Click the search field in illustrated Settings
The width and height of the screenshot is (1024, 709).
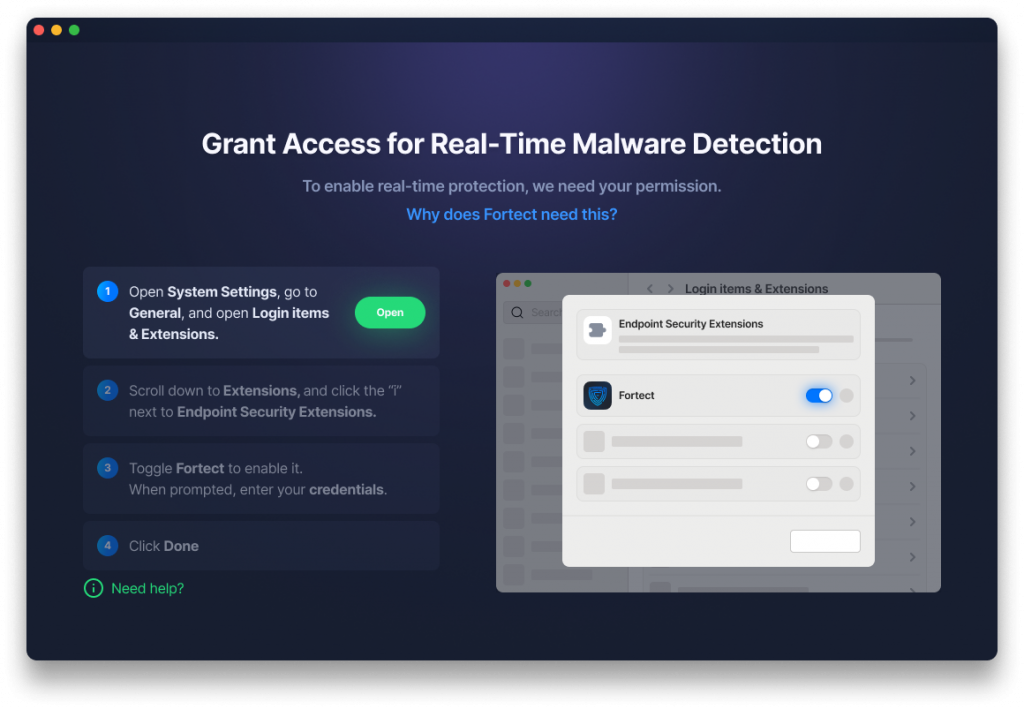(x=533, y=312)
